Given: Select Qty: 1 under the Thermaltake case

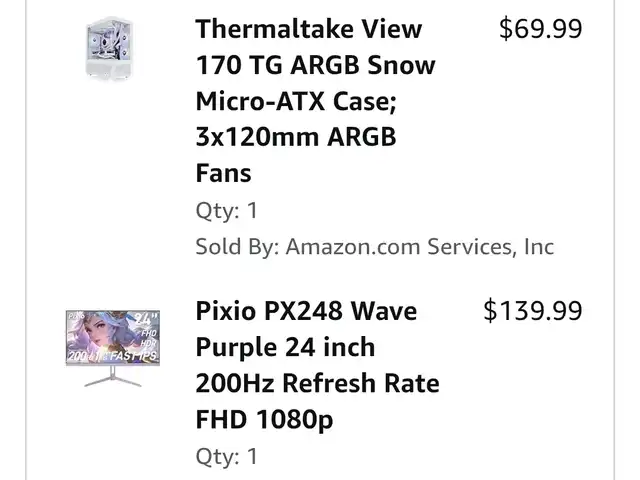Looking at the screenshot, I should pos(226,210).
